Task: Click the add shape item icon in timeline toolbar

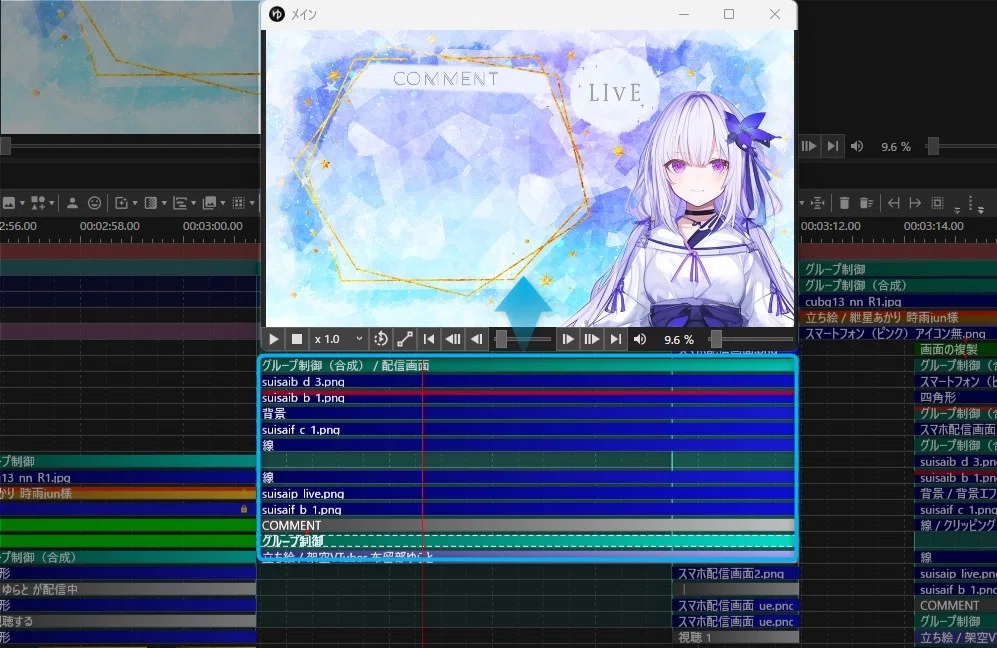Action: click(x=38, y=203)
